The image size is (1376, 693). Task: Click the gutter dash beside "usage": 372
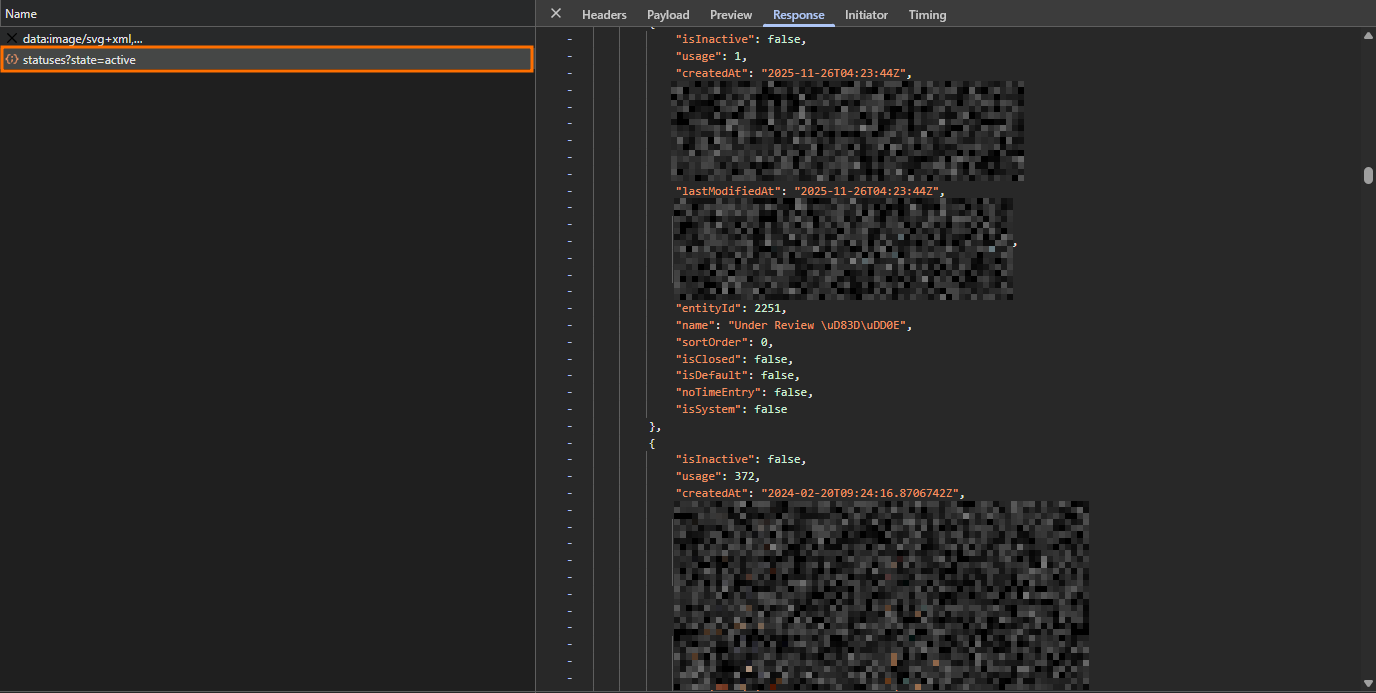[569, 476]
